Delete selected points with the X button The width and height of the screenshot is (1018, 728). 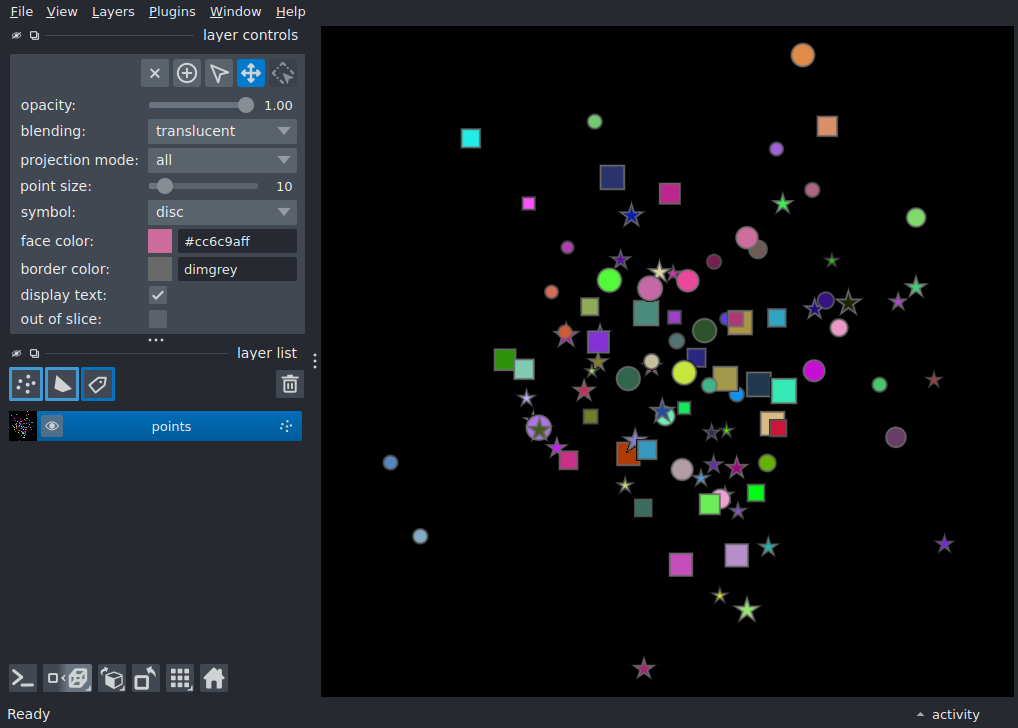pos(155,73)
